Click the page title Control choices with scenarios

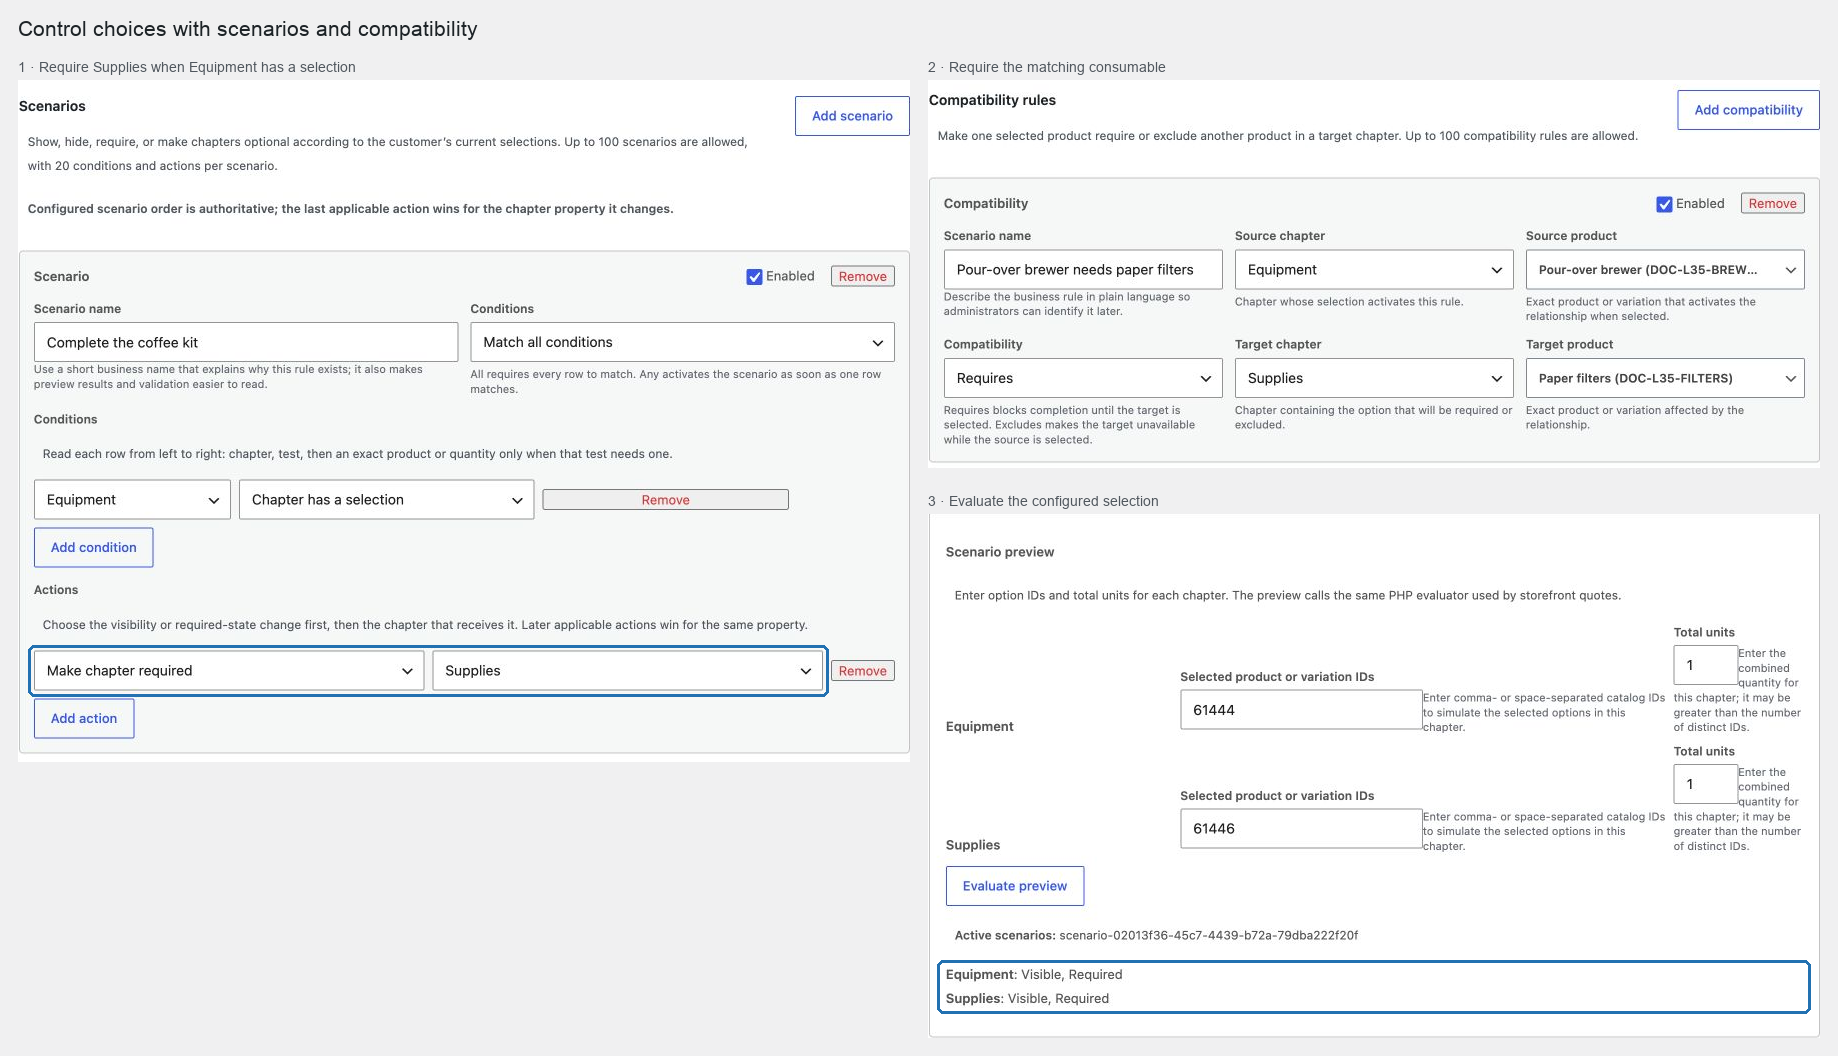[x=248, y=29]
